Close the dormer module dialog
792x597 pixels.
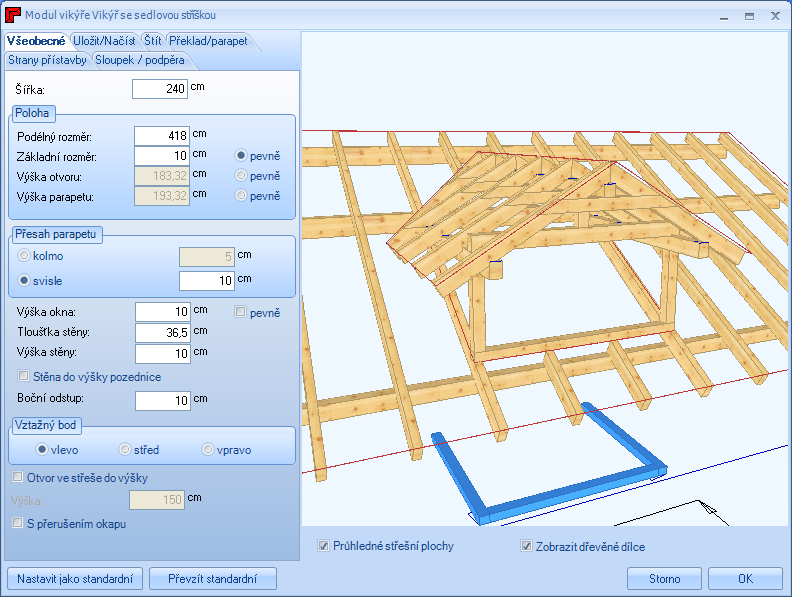[775, 16]
